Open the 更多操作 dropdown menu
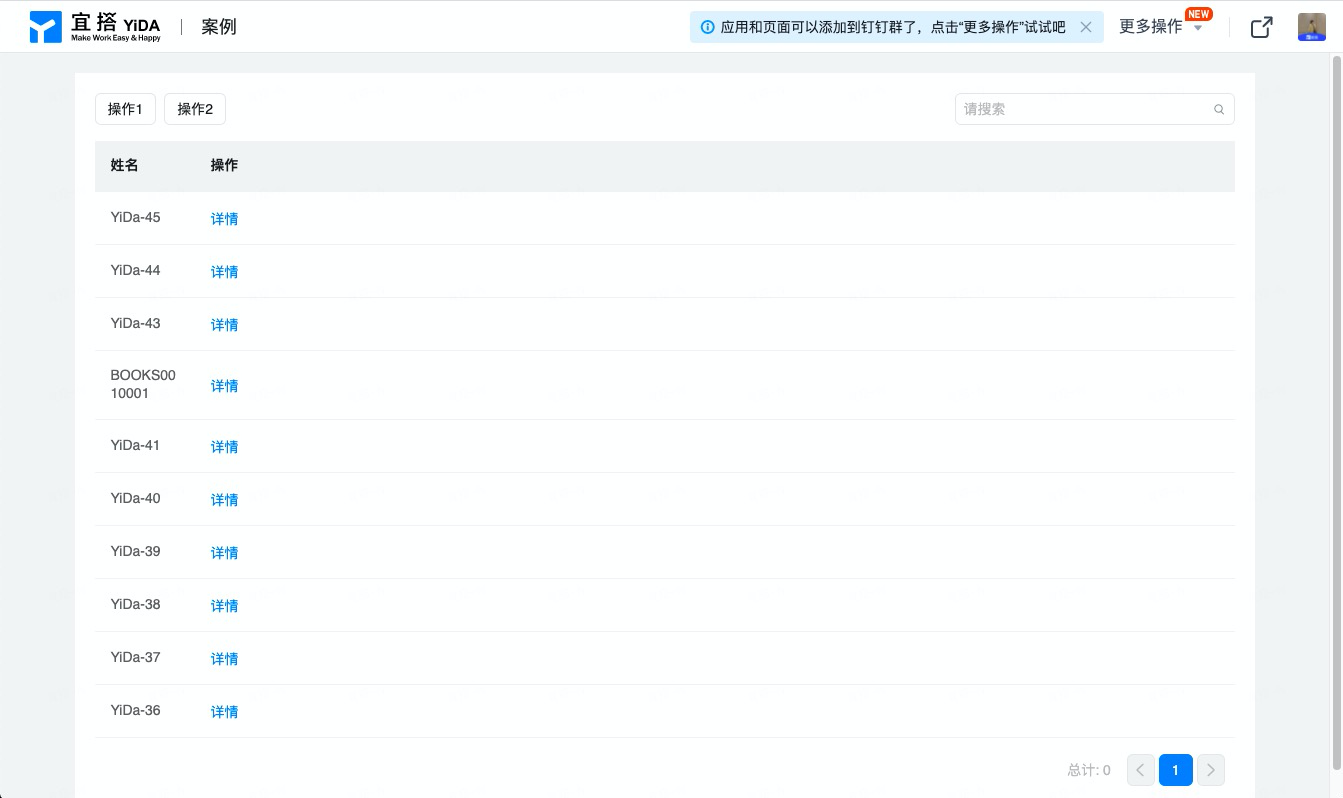This screenshot has height=798, width=1343. pyautogui.click(x=1160, y=27)
